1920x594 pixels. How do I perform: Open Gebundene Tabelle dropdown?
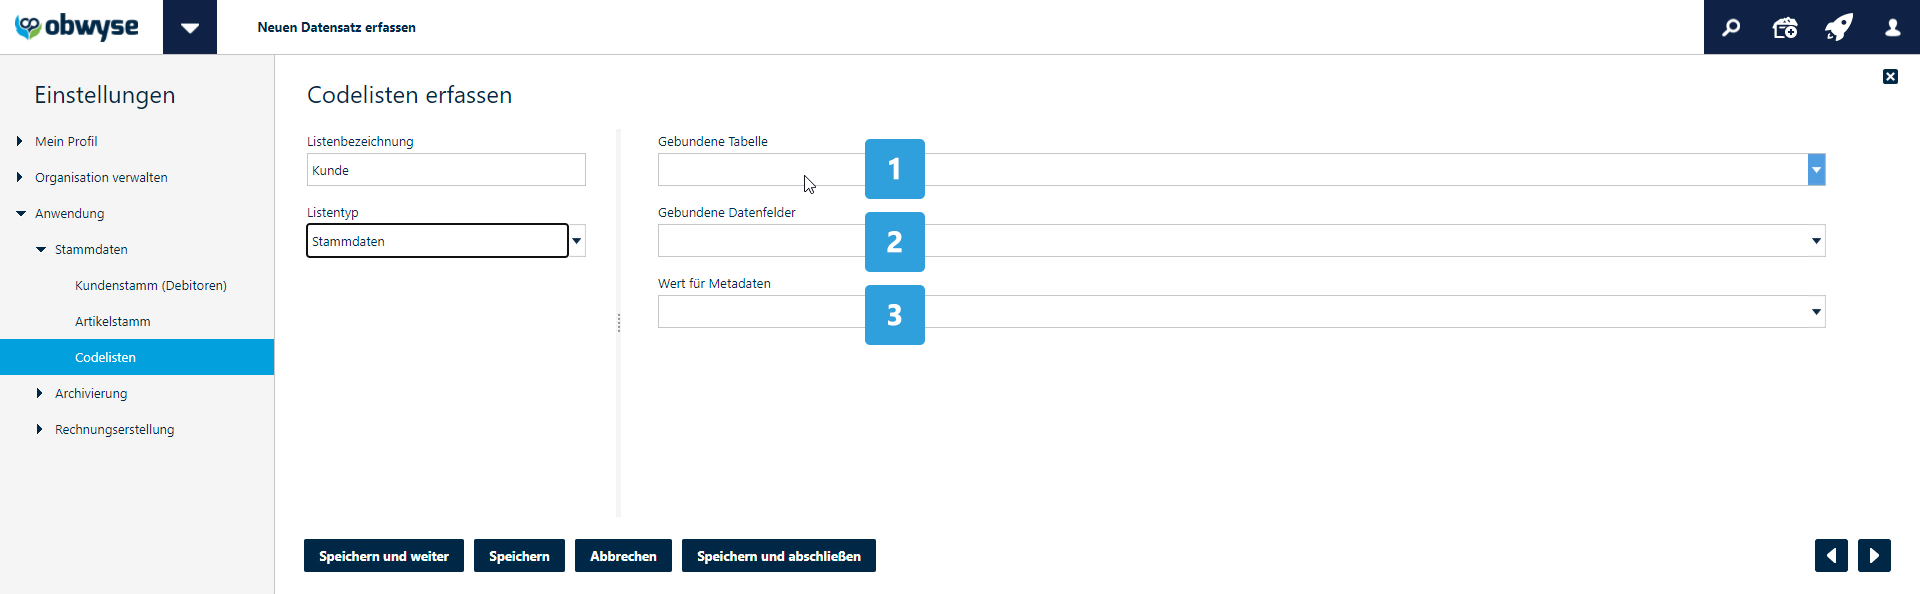point(1816,170)
